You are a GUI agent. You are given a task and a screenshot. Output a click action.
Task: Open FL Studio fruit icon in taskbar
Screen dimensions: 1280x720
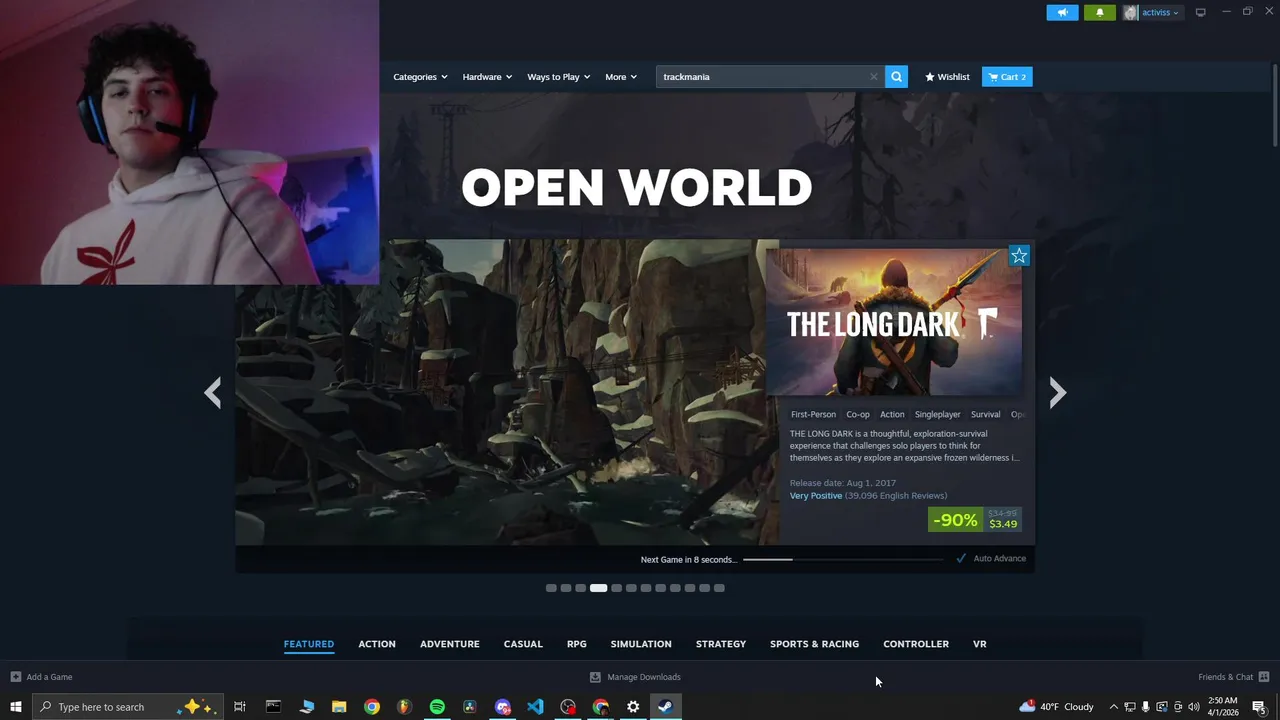[x=404, y=707]
